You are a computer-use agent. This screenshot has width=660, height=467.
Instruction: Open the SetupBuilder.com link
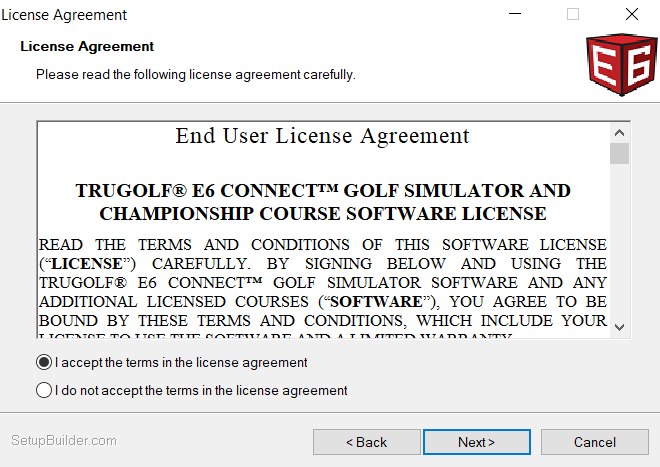point(64,441)
